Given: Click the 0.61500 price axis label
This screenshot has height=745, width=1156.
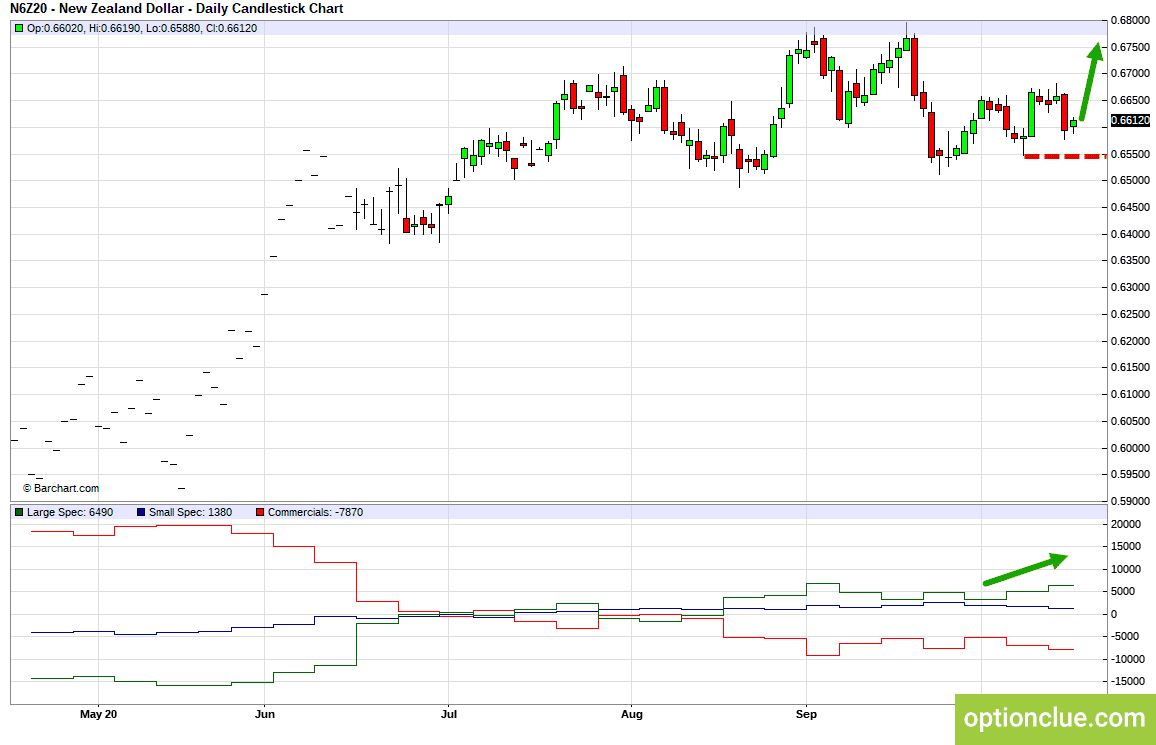Looking at the screenshot, I should (x=1130, y=367).
